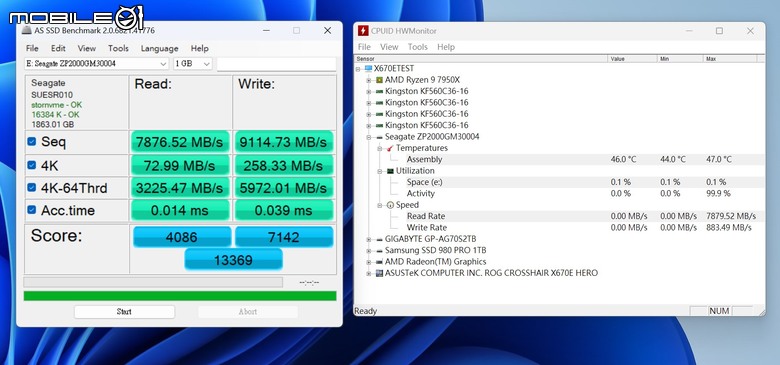The image size is (780, 365).
Task: Click the Seq read result 7876.52 MB/s
Action: [x=180, y=142]
